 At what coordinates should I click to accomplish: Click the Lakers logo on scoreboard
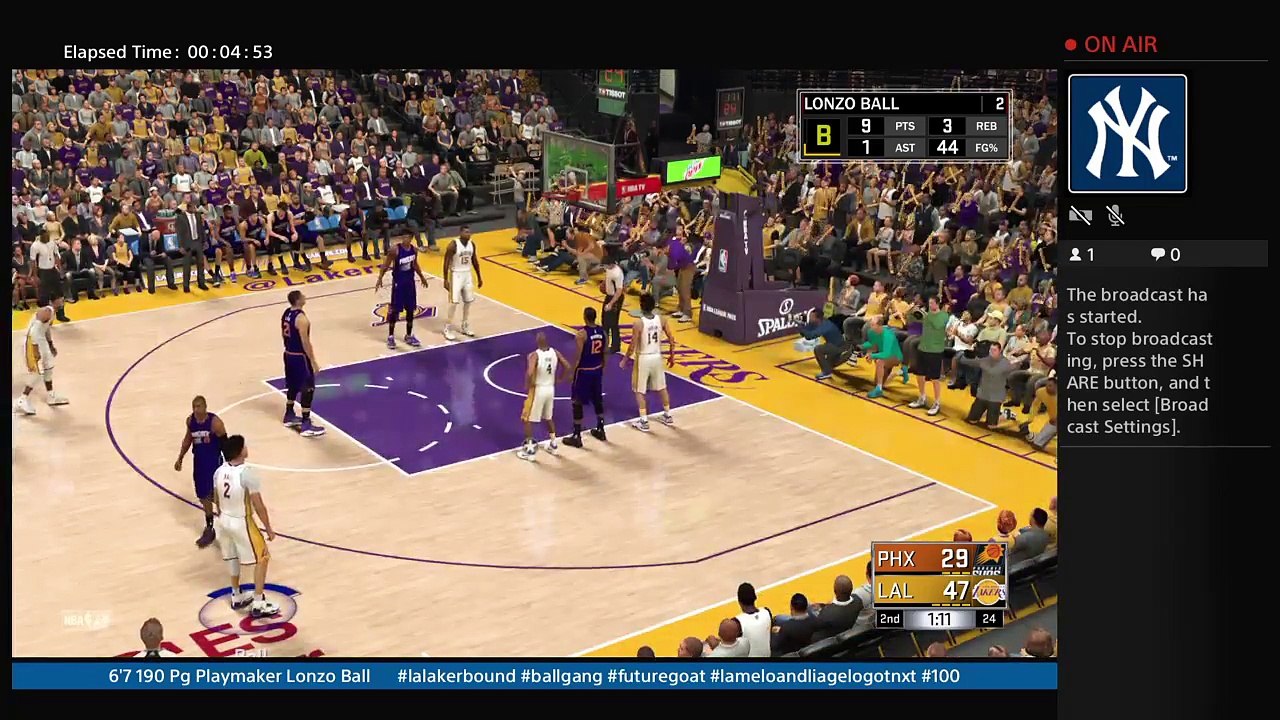[x=989, y=591]
